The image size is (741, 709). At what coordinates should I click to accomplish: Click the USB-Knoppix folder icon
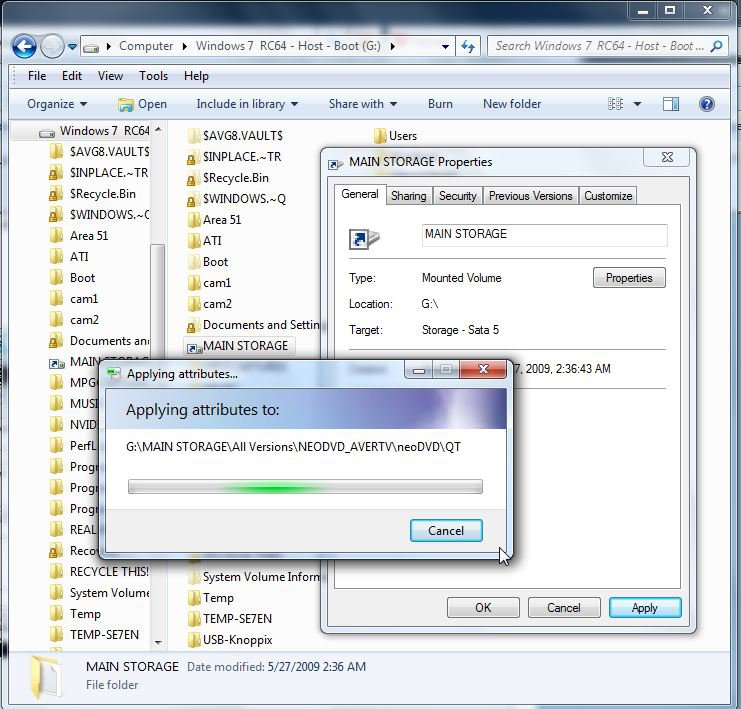point(194,640)
